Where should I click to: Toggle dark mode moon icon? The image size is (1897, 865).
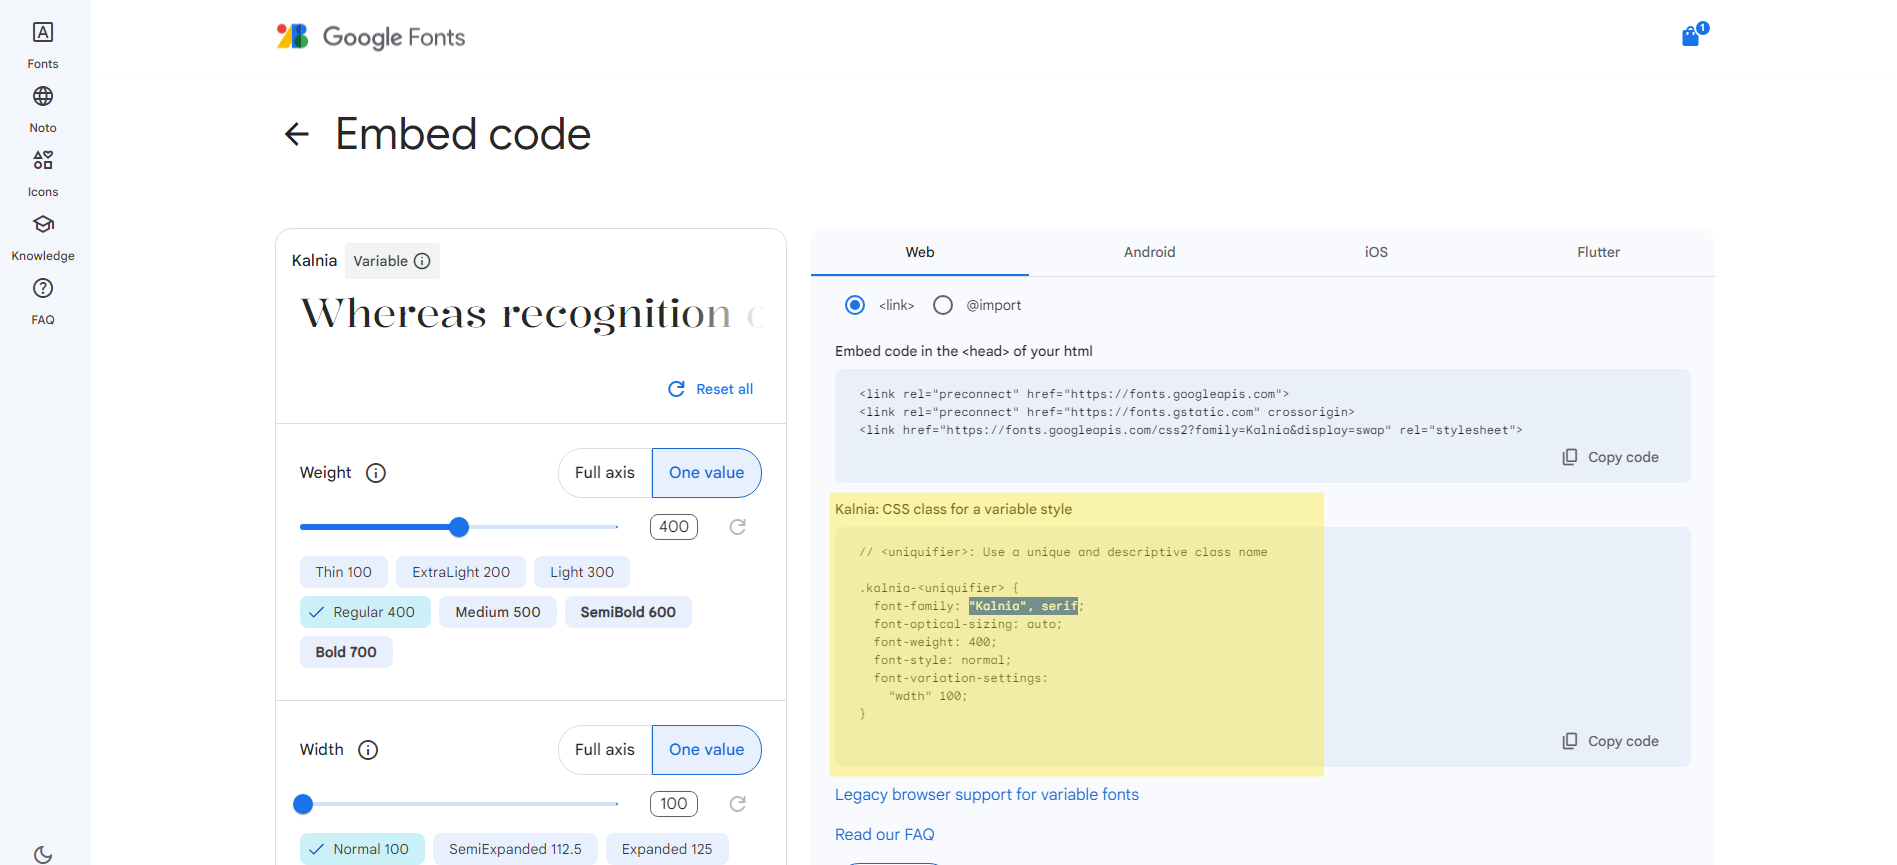point(43,855)
